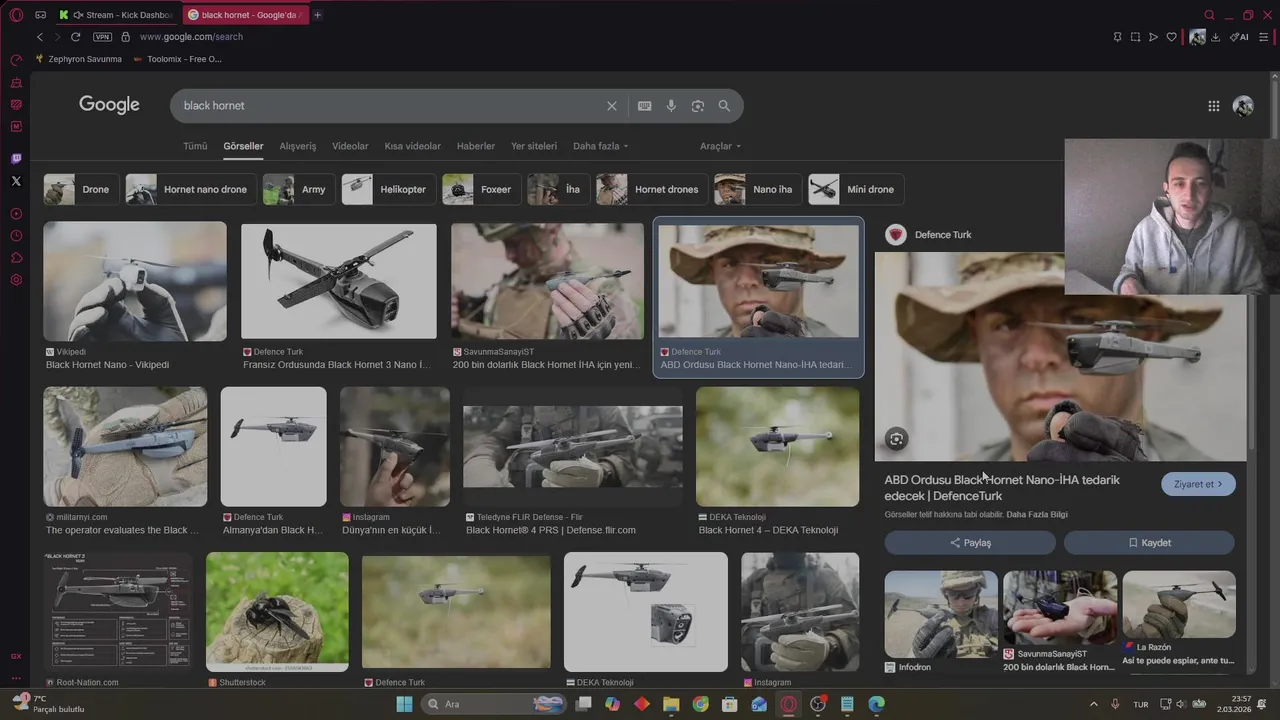1280x720 pixels.
Task: Open the Windows Start menu
Action: coord(404,704)
